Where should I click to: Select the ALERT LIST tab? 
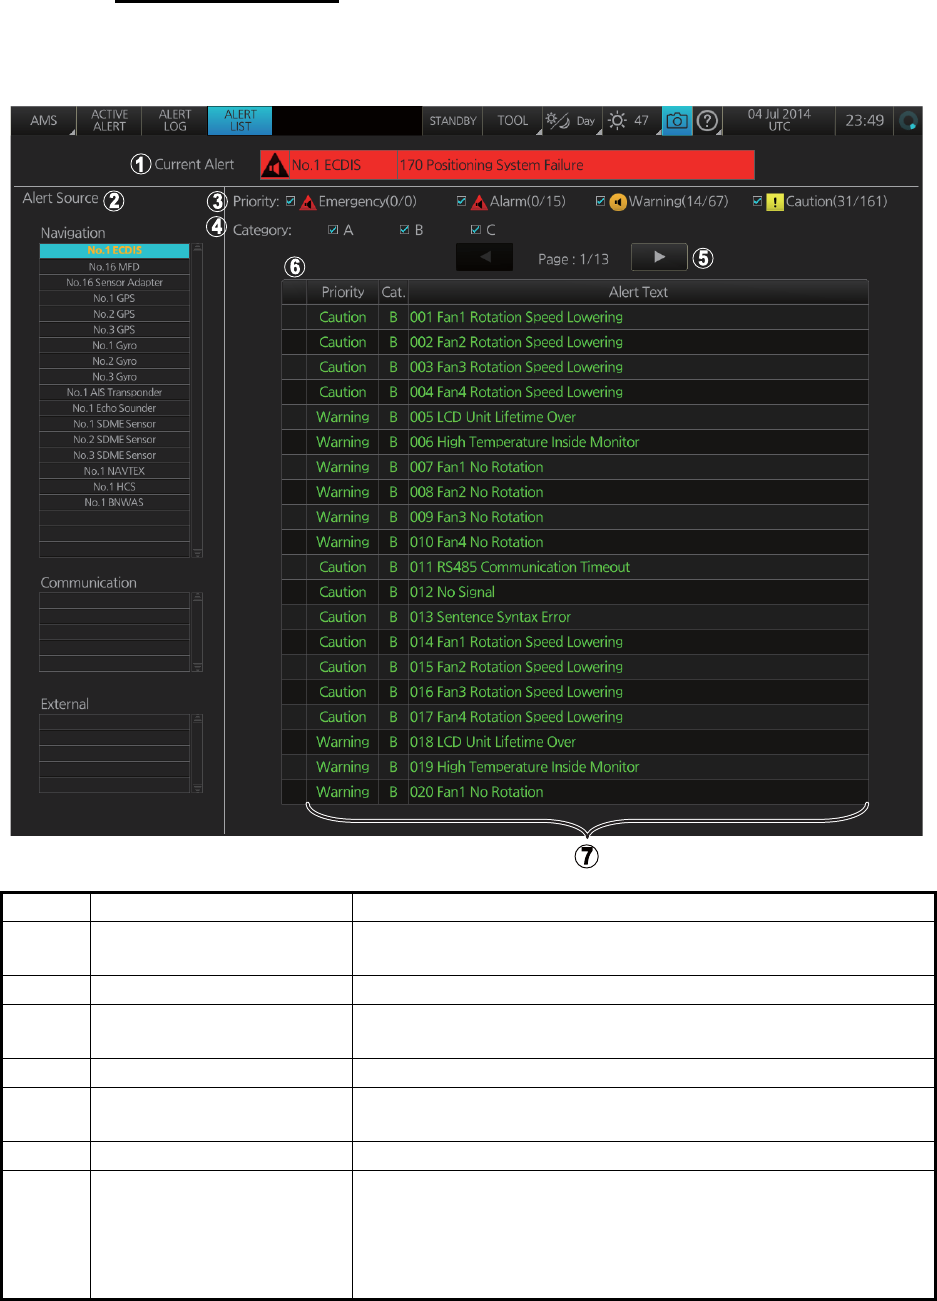[x=240, y=120]
